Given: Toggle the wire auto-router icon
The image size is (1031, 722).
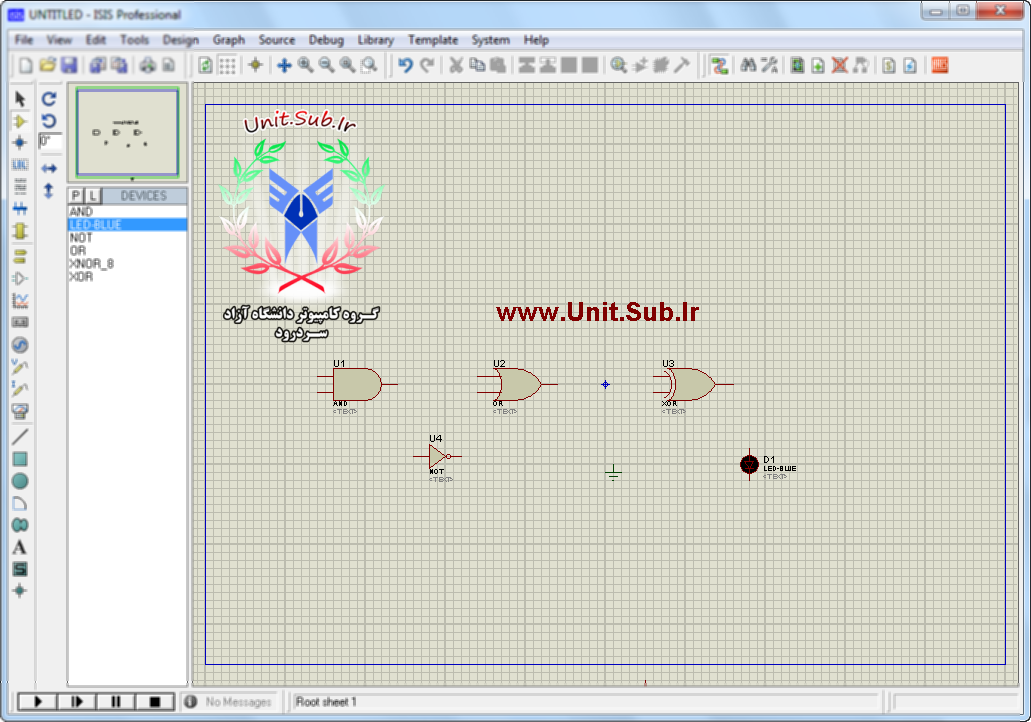Looking at the screenshot, I should 719,65.
